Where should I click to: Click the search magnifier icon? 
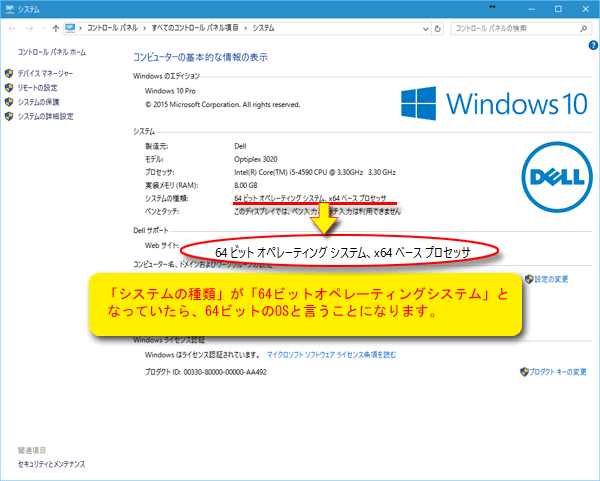click(x=583, y=28)
